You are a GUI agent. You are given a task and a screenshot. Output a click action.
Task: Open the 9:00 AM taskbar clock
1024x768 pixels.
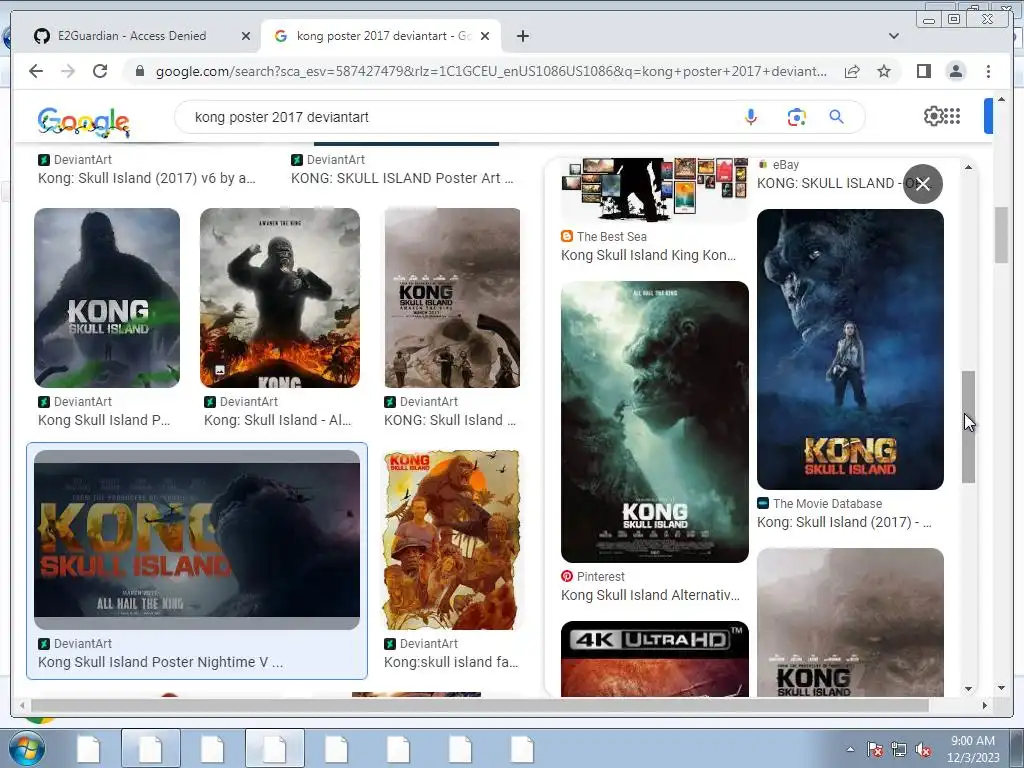point(973,749)
